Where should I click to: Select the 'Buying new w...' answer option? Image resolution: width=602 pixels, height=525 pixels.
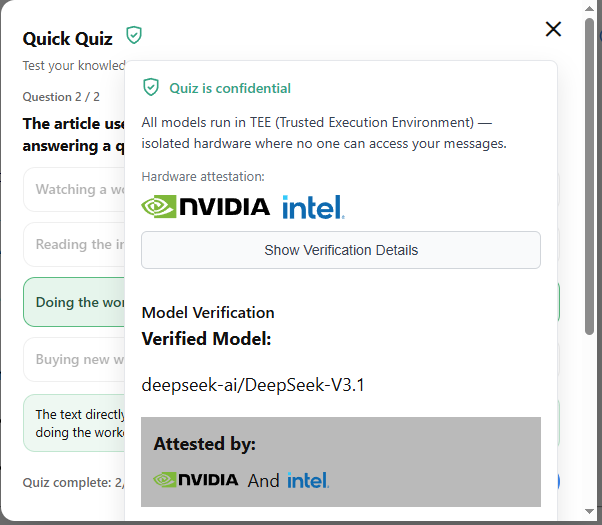[x=74, y=359]
